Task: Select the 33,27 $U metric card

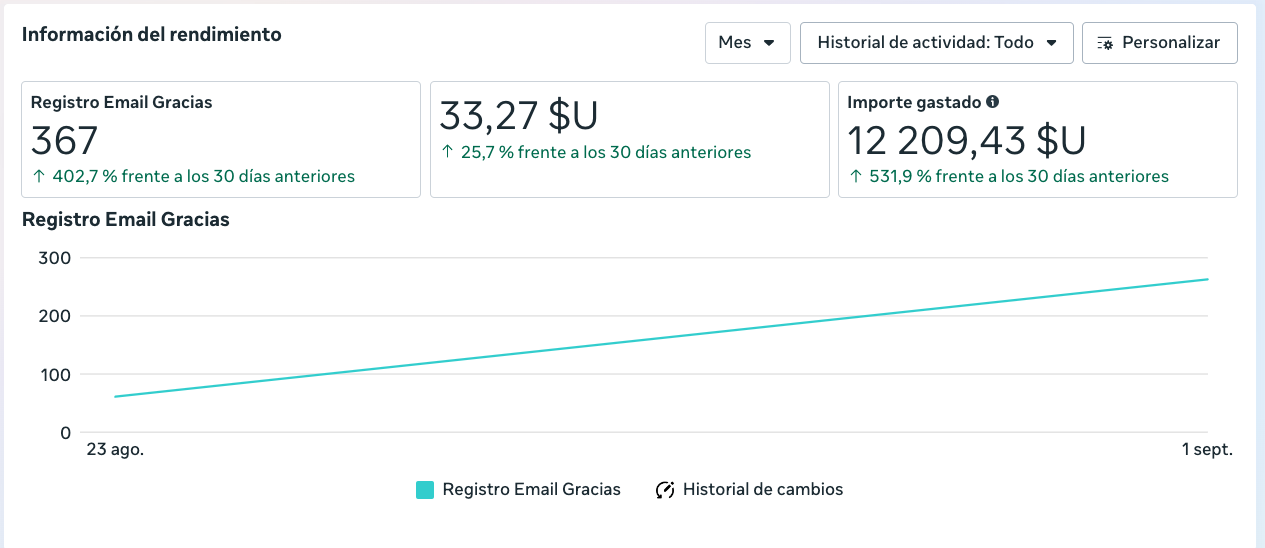Action: point(629,139)
